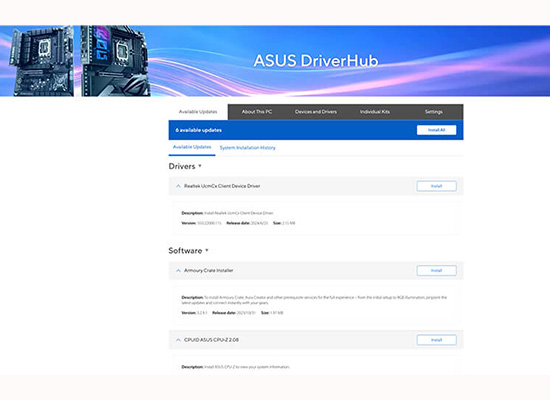Collapse Armoury Crate Installer chevron
This screenshot has width=550, height=400.
point(178,271)
